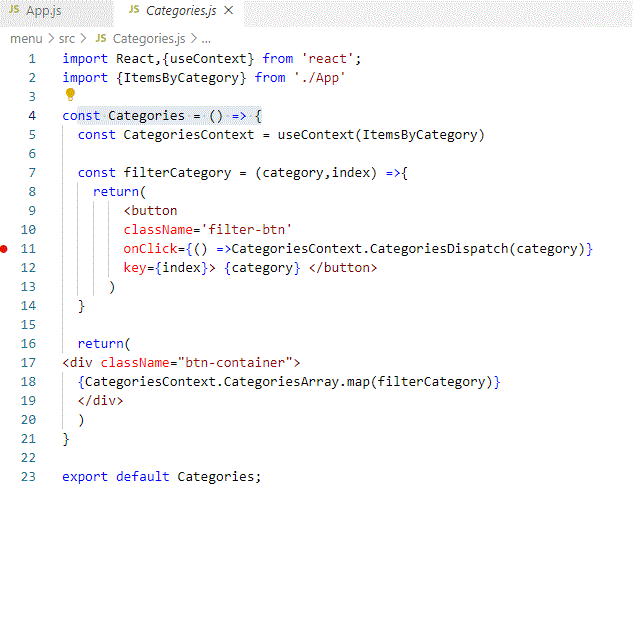
Task: Click 'Categories' on the const declaration line
Action: (146, 116)
